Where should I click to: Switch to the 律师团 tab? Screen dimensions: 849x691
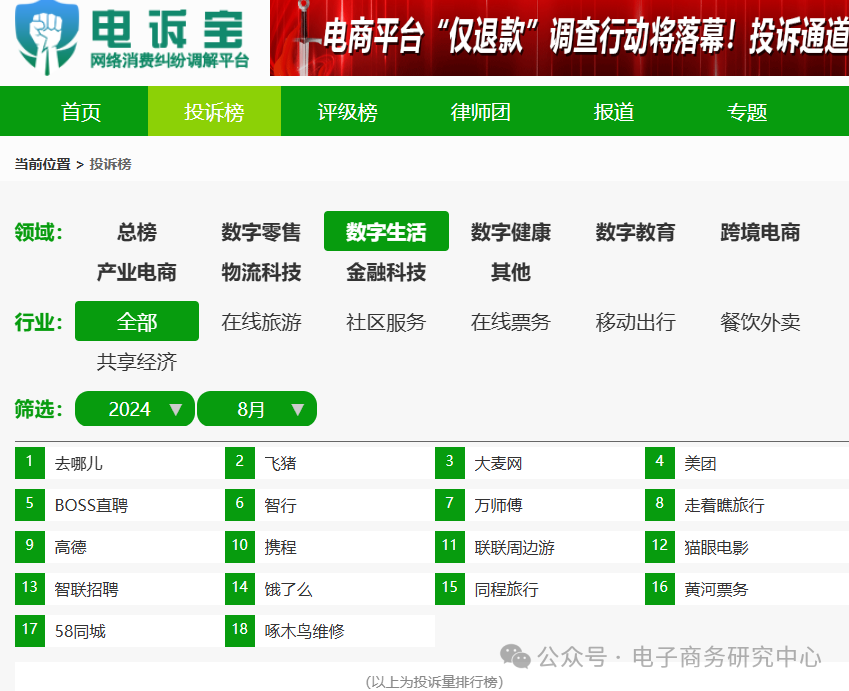coord(479,111)
